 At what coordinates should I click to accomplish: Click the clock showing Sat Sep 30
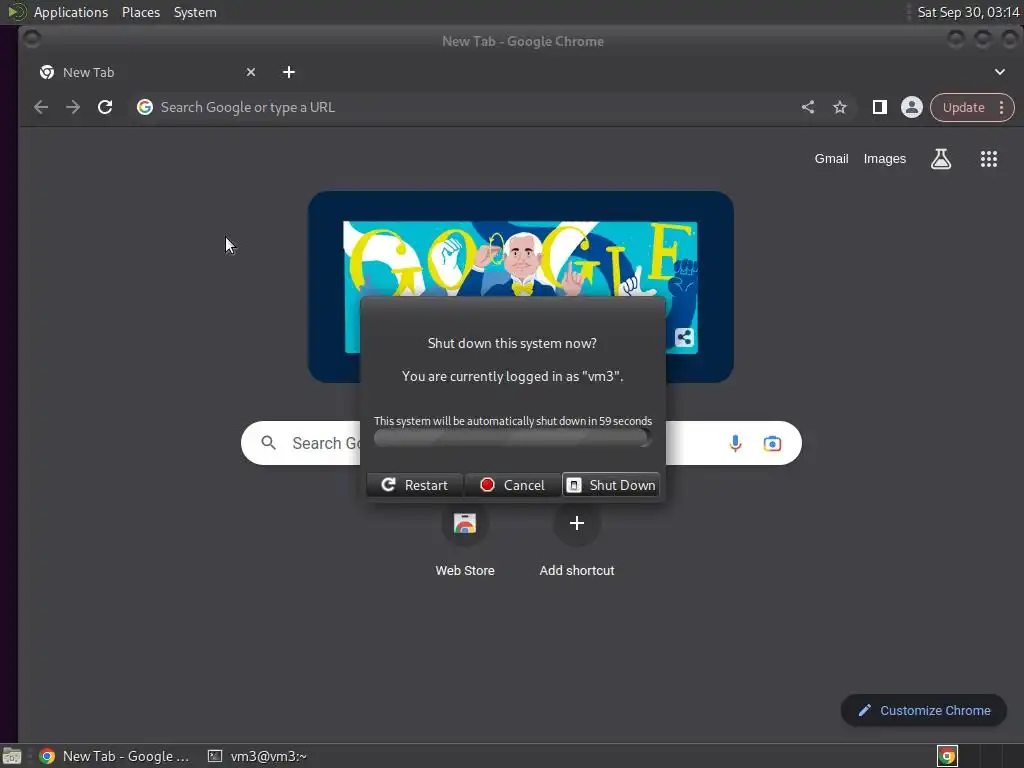click(x=968, y=12)
